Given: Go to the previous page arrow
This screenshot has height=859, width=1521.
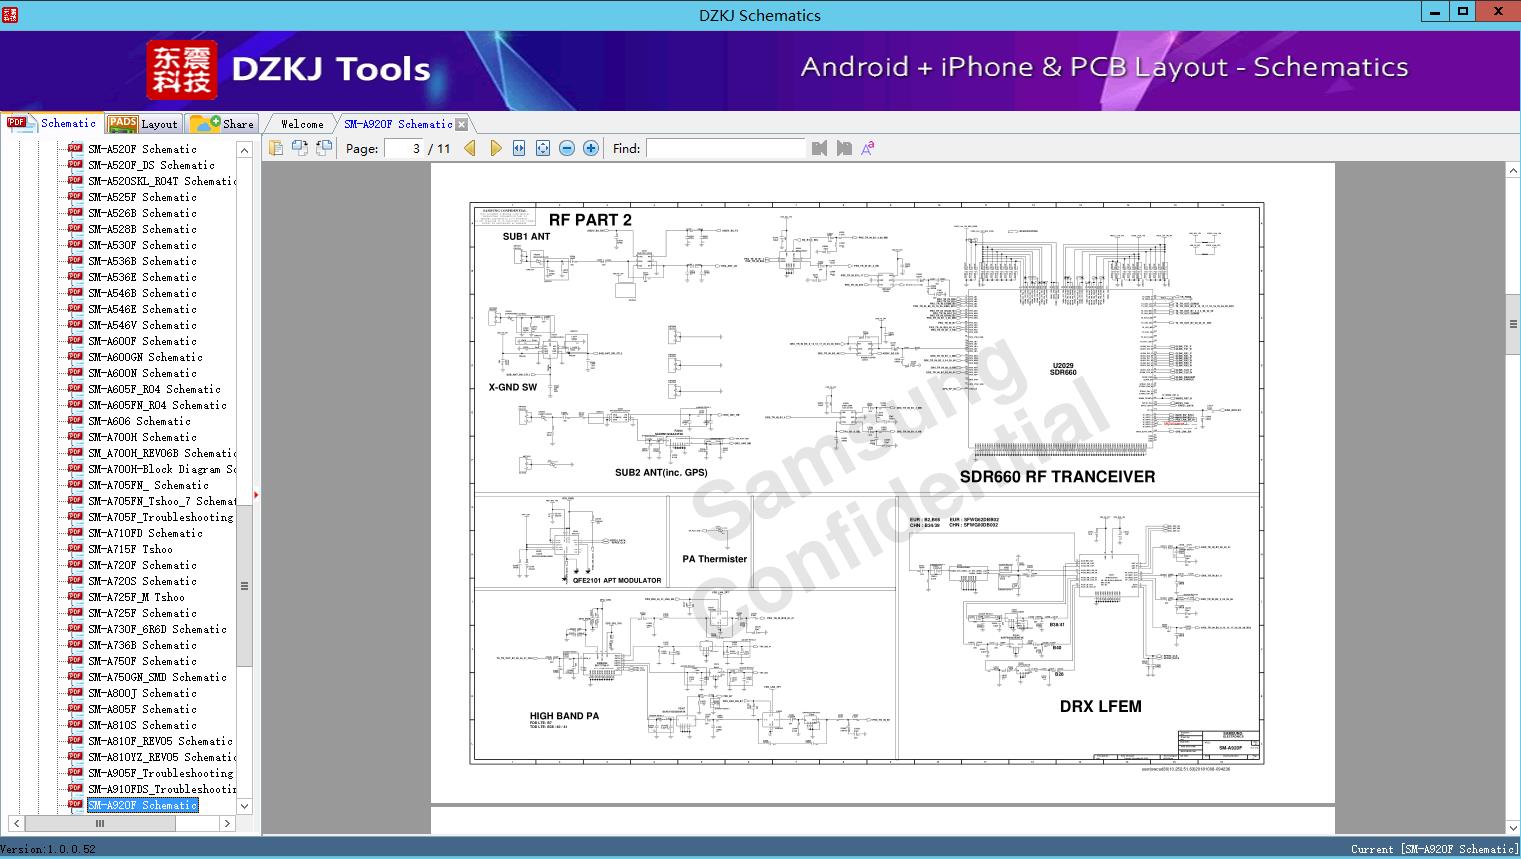Looking at the screenshot, I should [x=470, y=148].
